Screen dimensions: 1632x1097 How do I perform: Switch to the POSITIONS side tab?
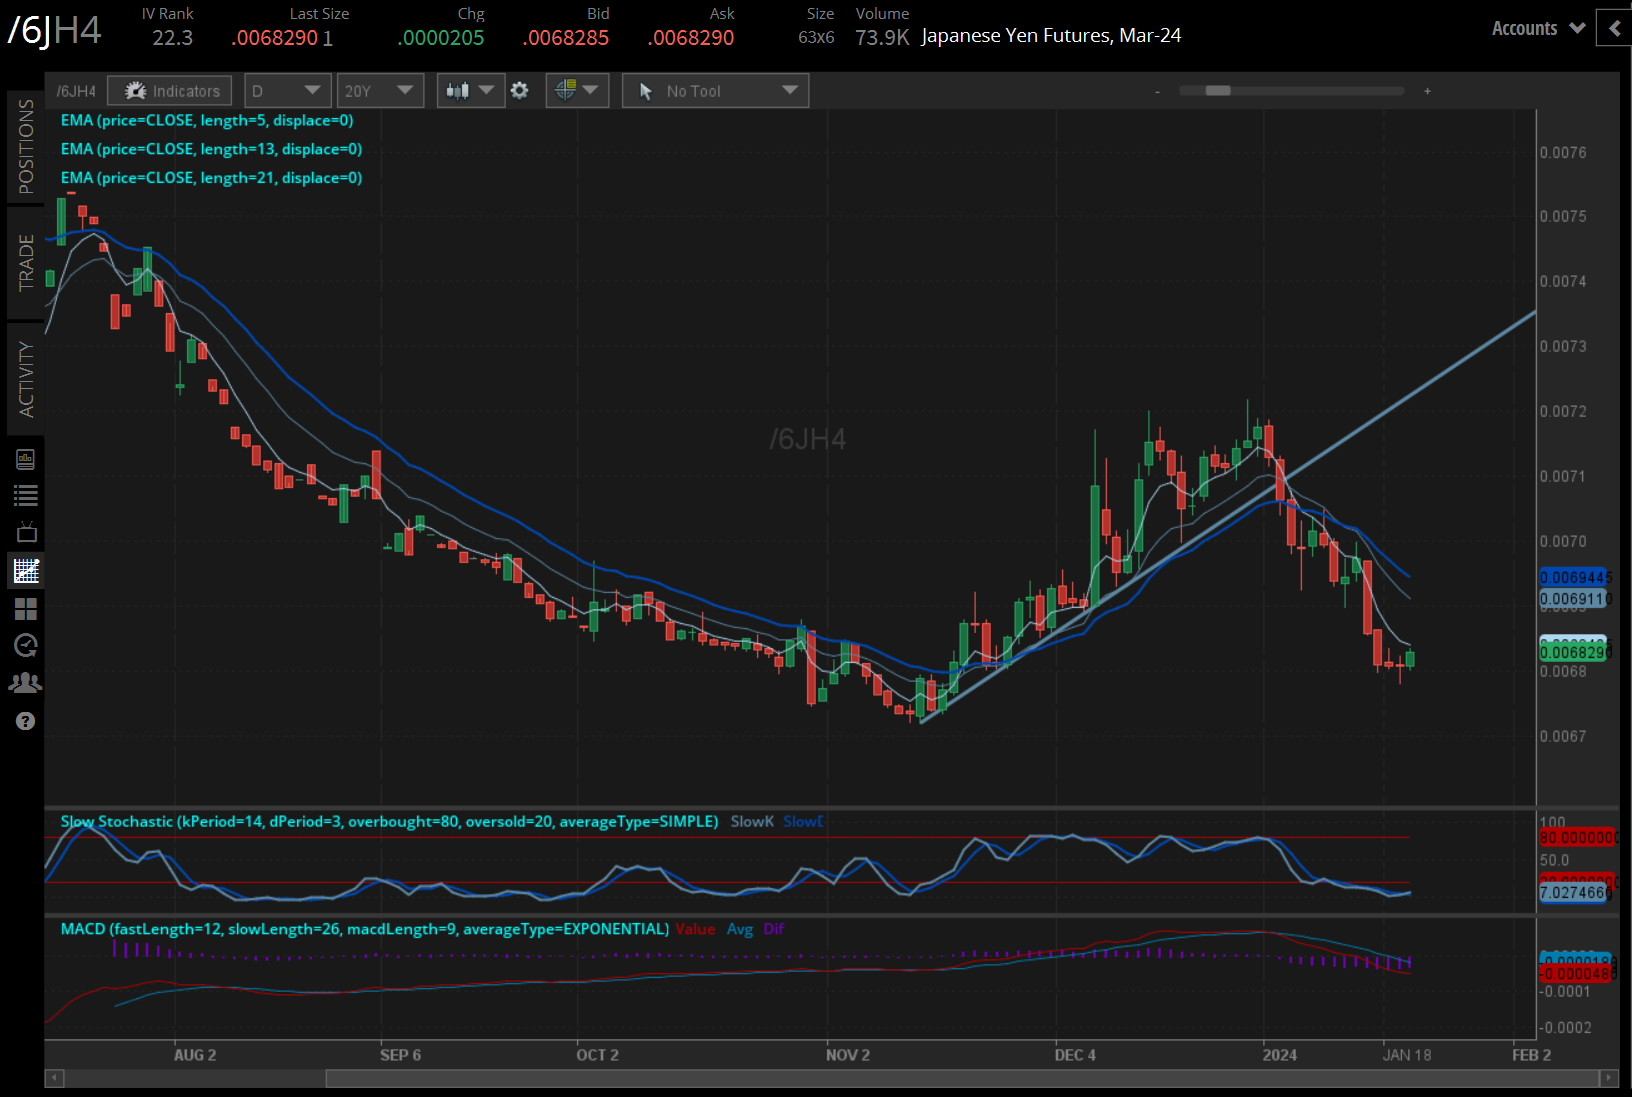point(26,146)
